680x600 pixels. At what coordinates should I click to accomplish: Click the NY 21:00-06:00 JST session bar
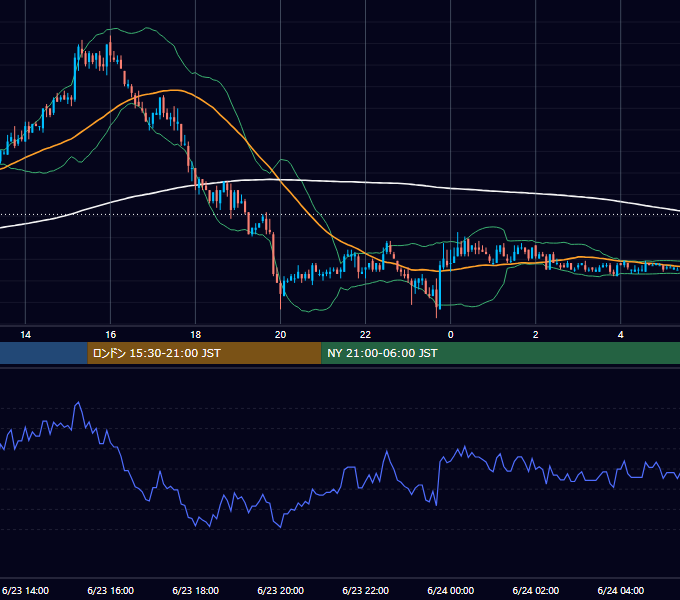500,353
